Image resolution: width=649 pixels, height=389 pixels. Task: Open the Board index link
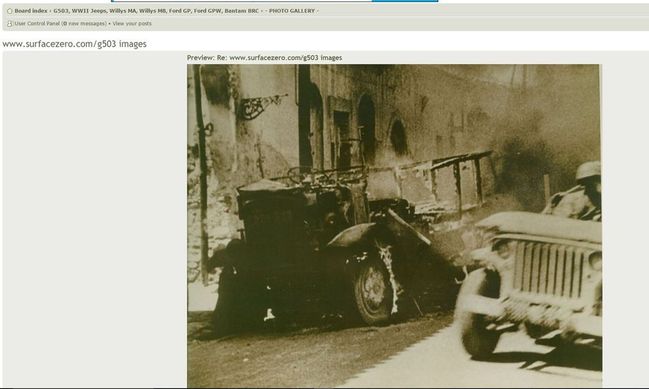pyautogui.click(x=31, y=11)
